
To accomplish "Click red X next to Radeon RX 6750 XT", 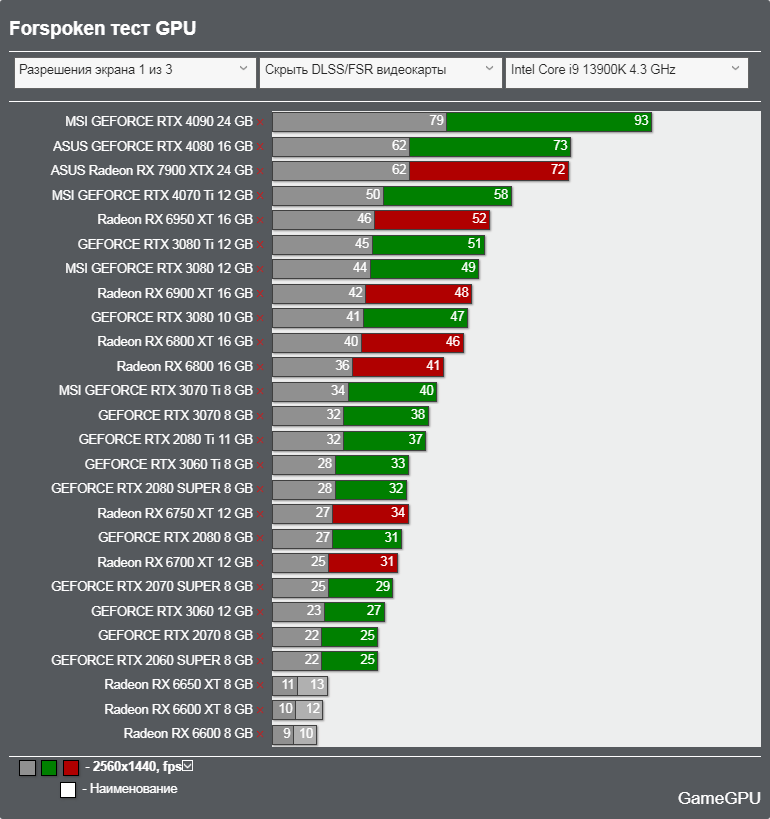I will (x=260, y=514).
